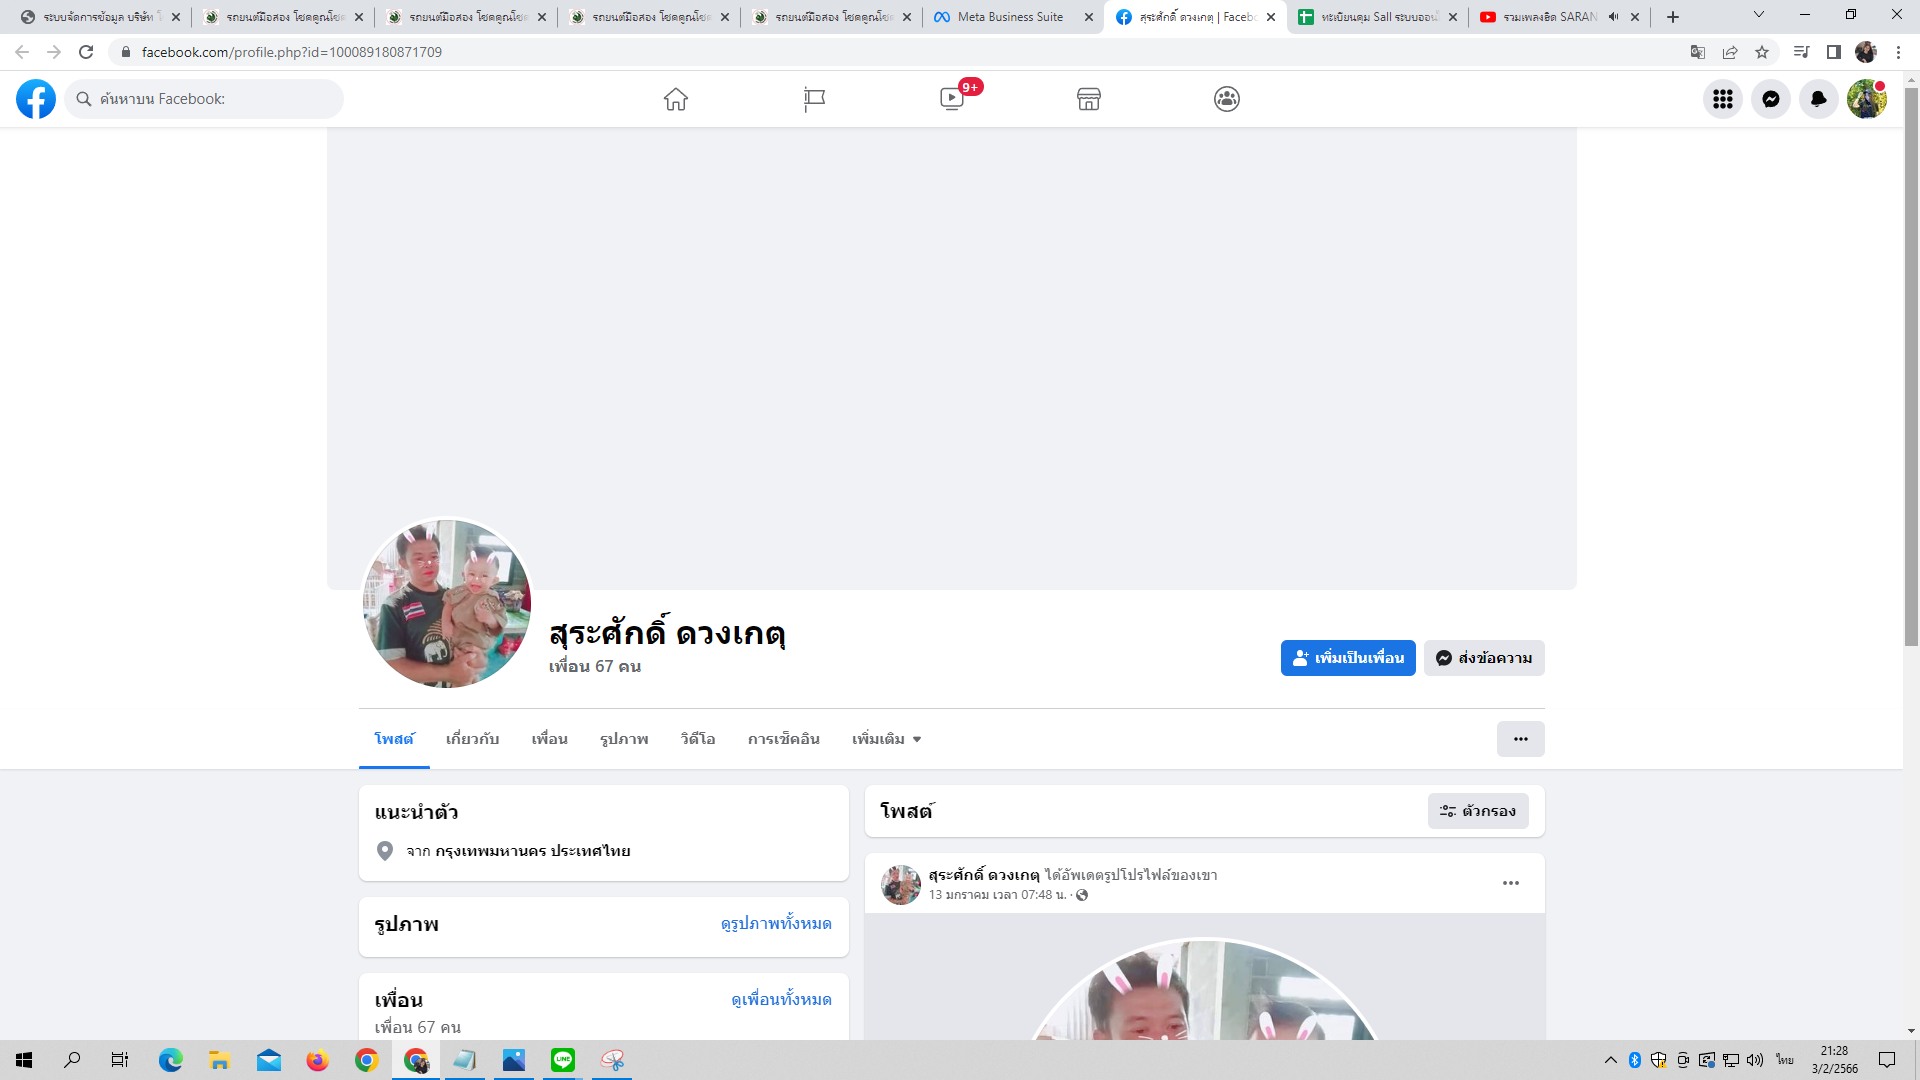Expand the เพิ่มเติม dropdown tab
This screenshot has width=1920, height=1080.
click(886, 739)
